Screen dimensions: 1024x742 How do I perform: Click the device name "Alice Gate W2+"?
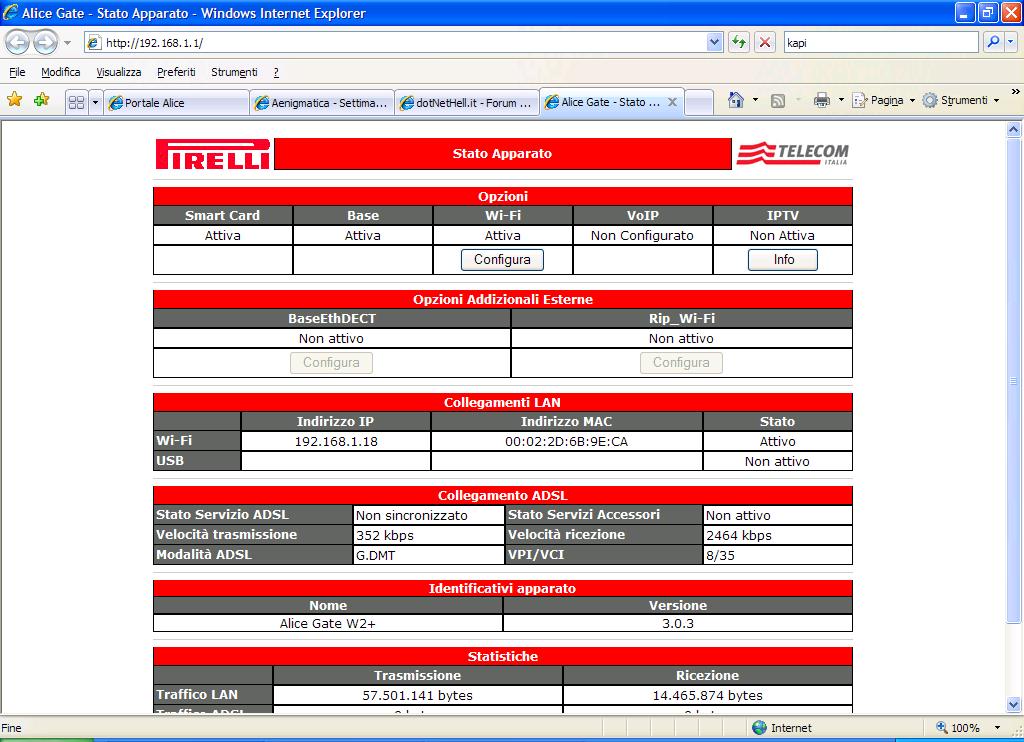(x=328, y=624)
